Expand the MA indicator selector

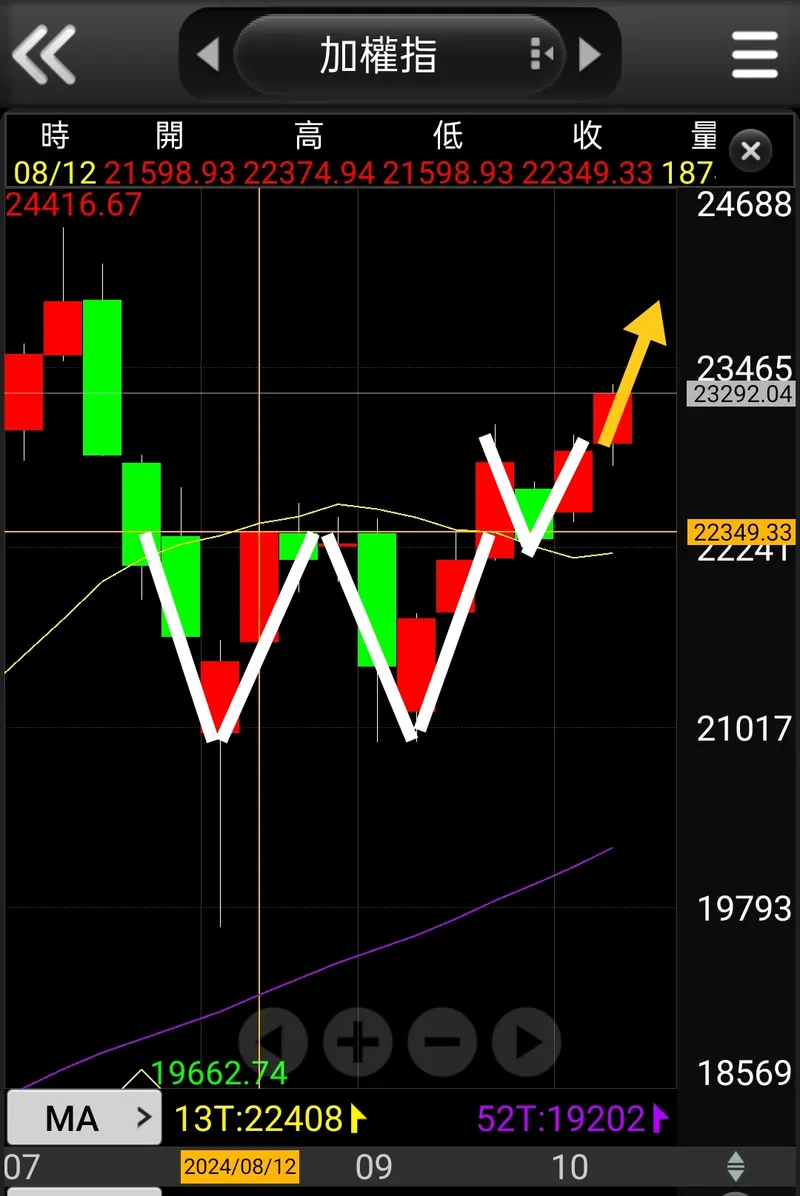pyautogui.click(x=84, y=1118)
